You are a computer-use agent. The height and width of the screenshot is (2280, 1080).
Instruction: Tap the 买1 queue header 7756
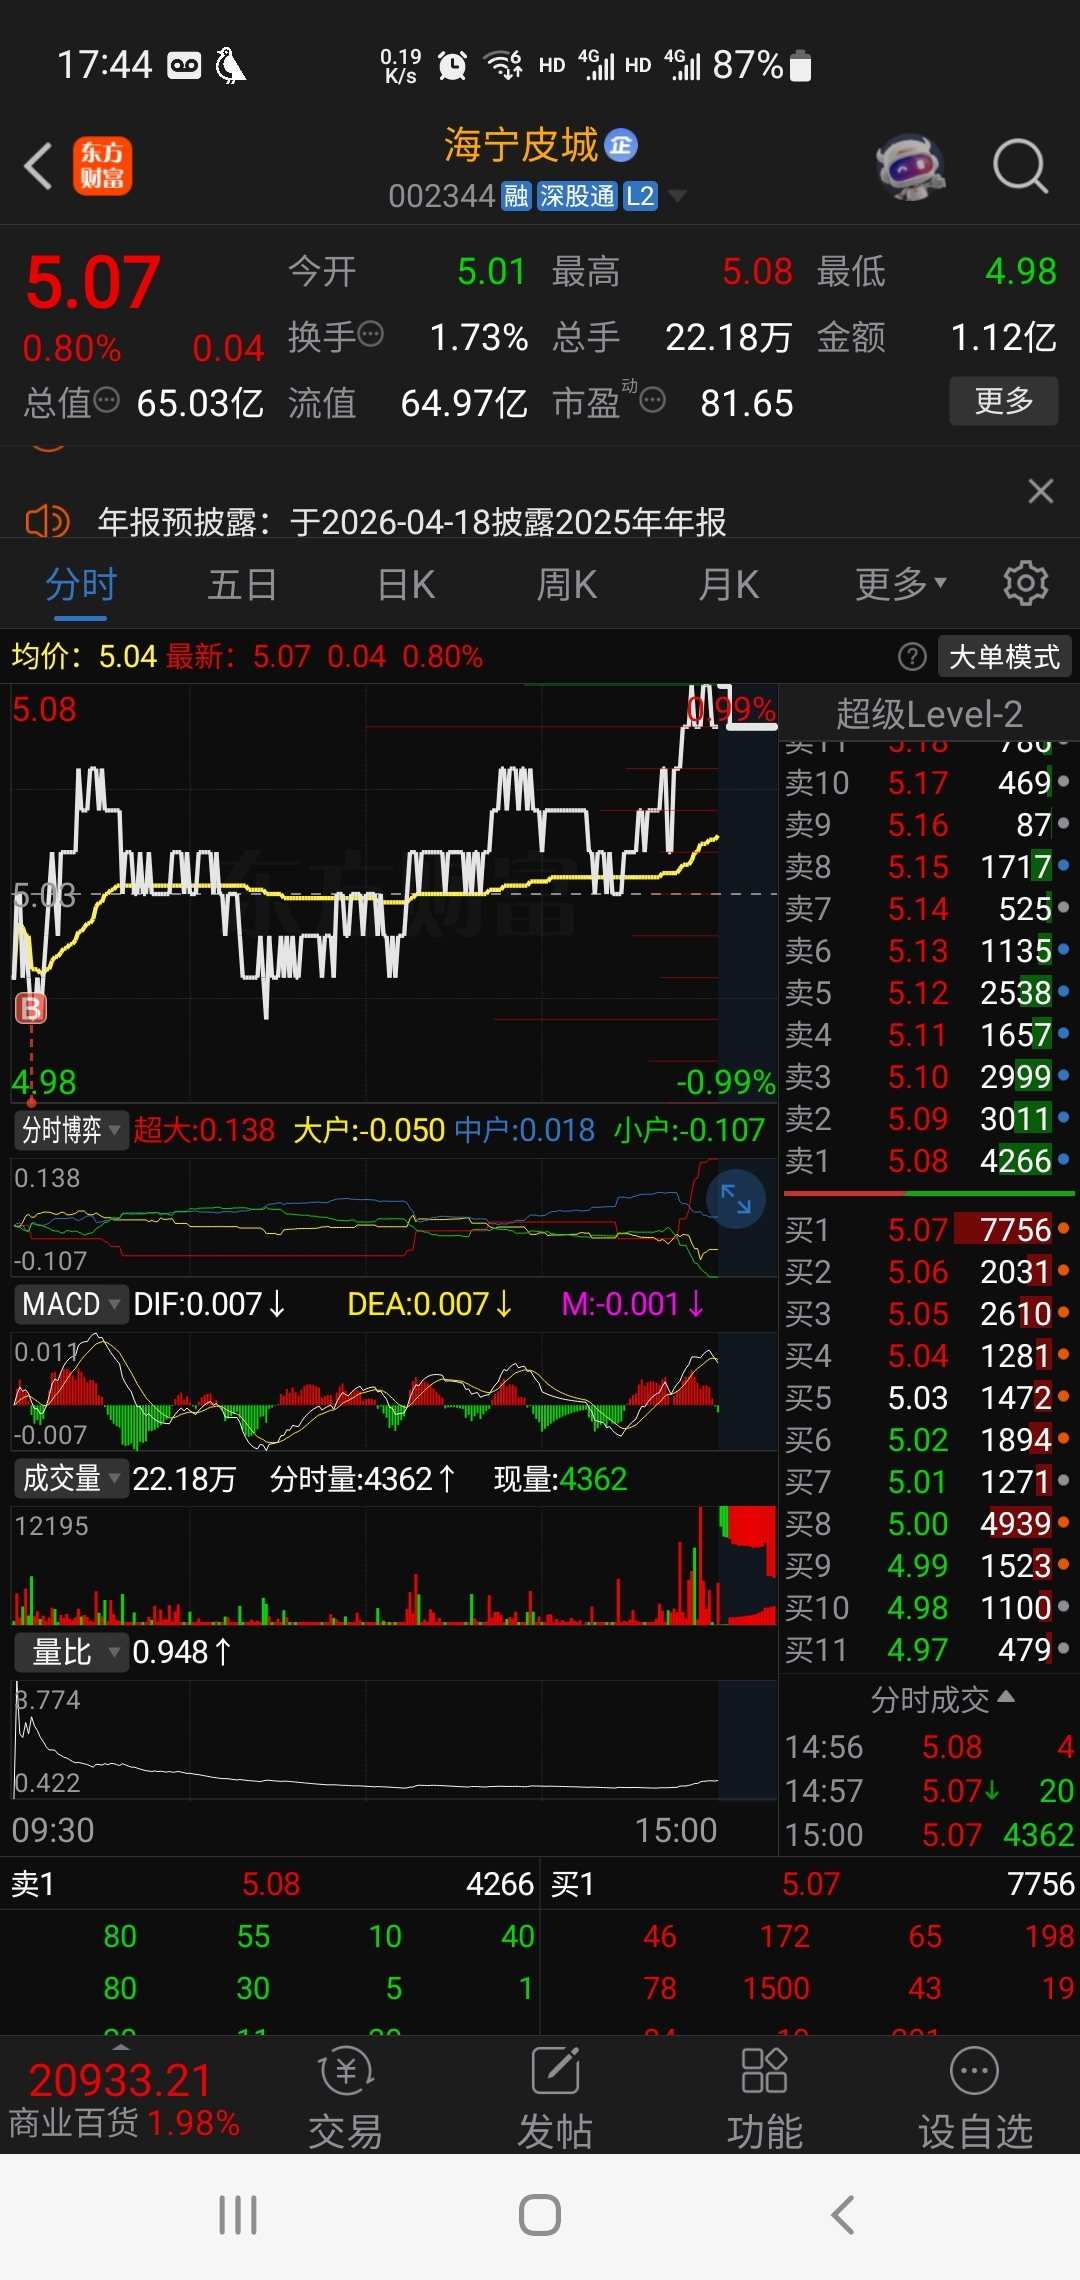811,1884
